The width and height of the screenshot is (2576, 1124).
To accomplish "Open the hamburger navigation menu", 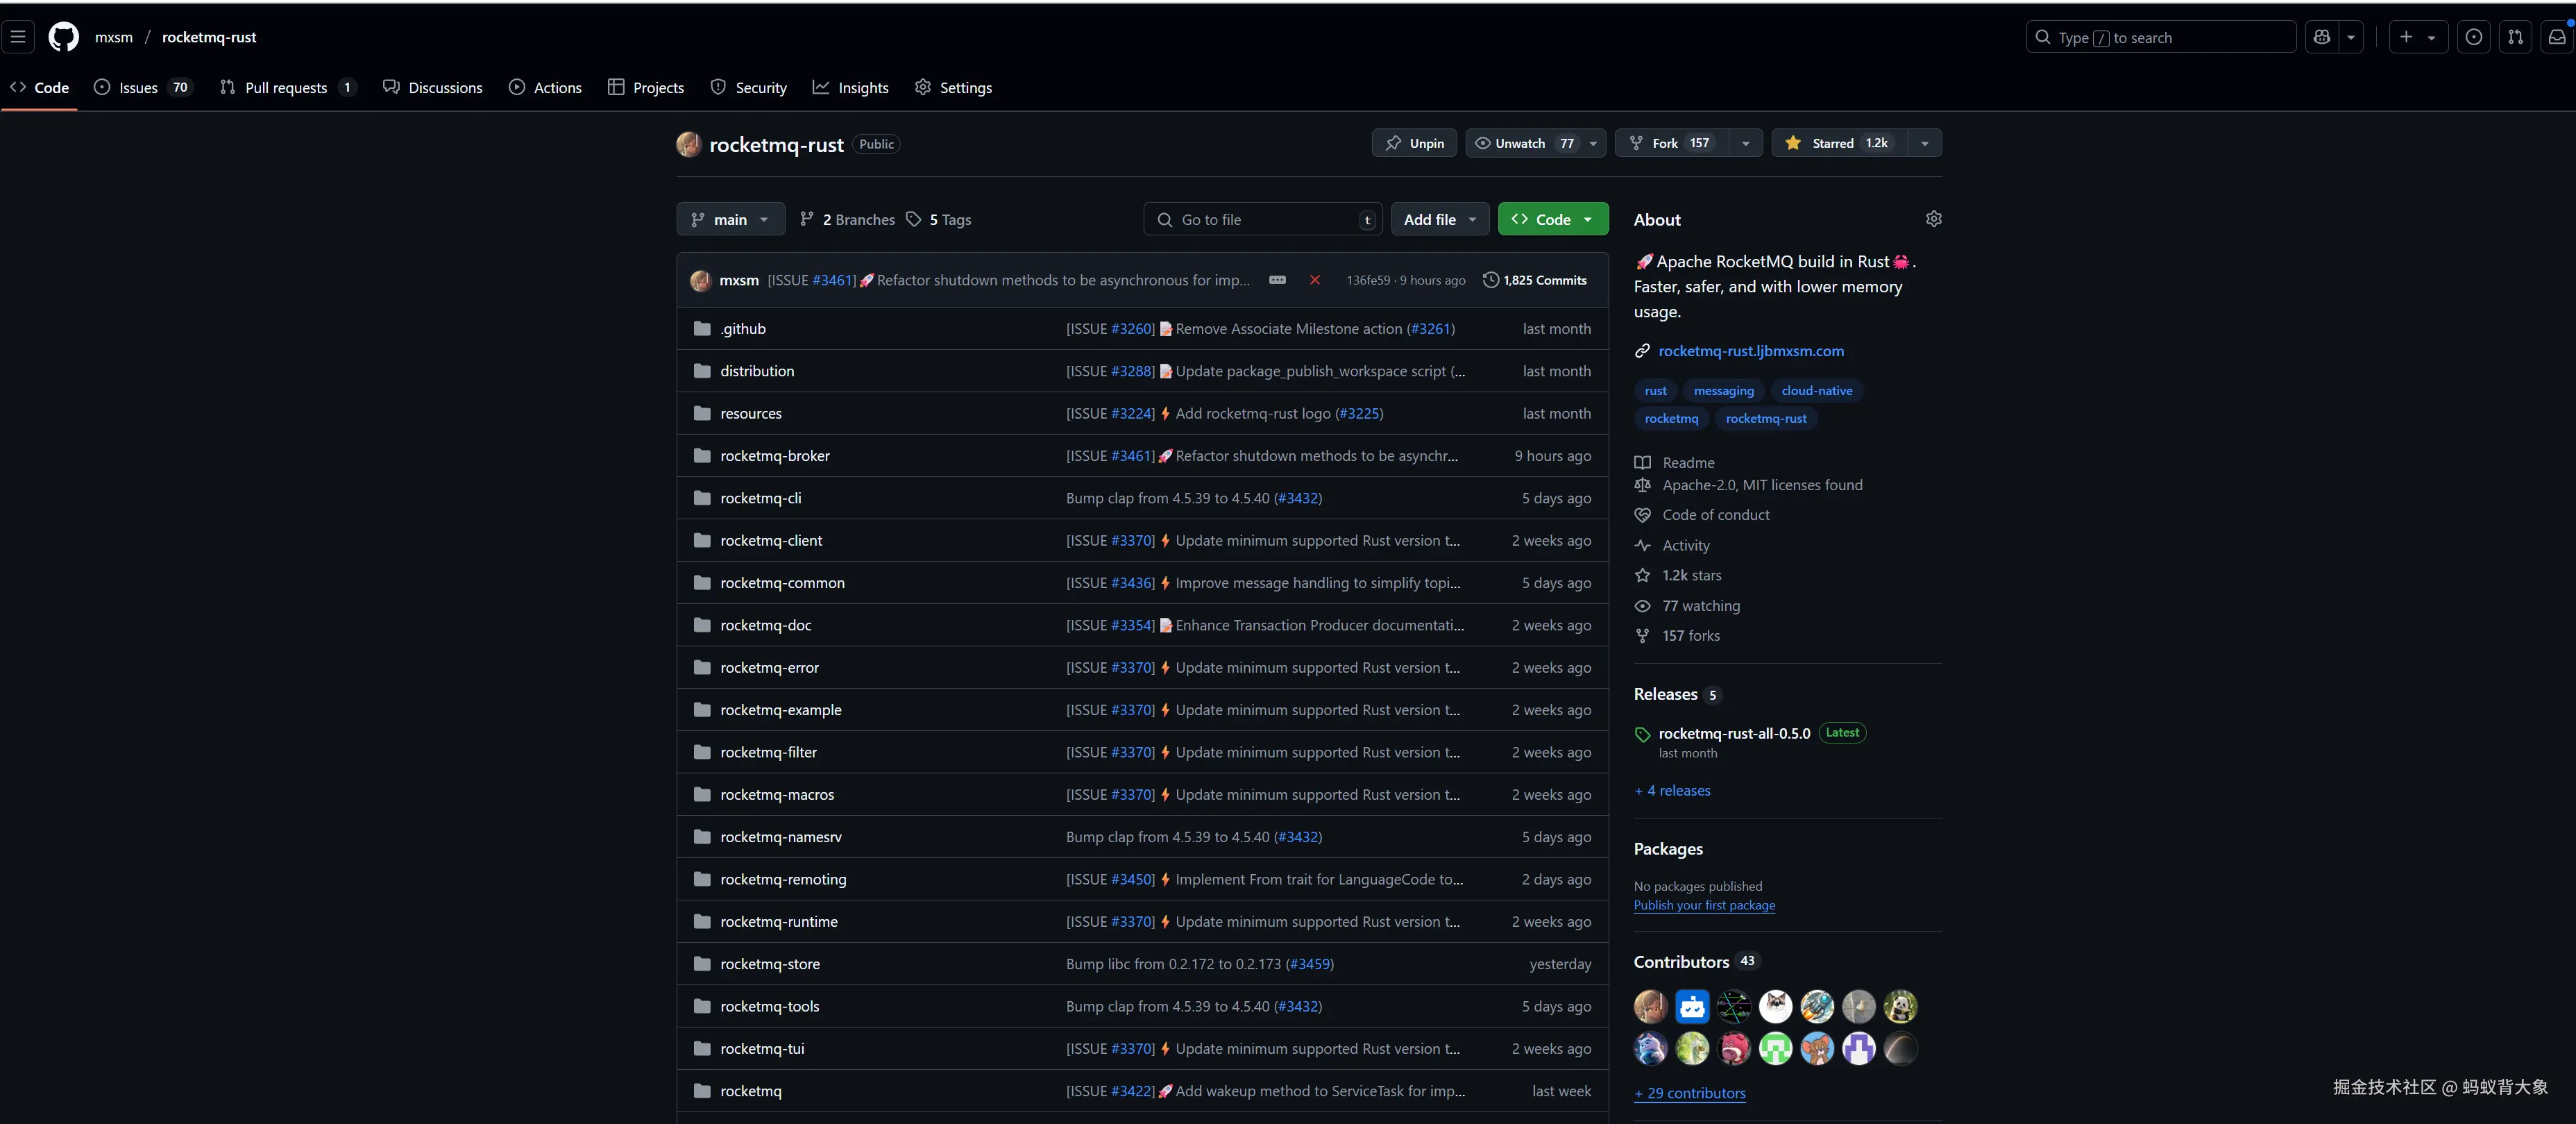I will click(x=18, y=37).
